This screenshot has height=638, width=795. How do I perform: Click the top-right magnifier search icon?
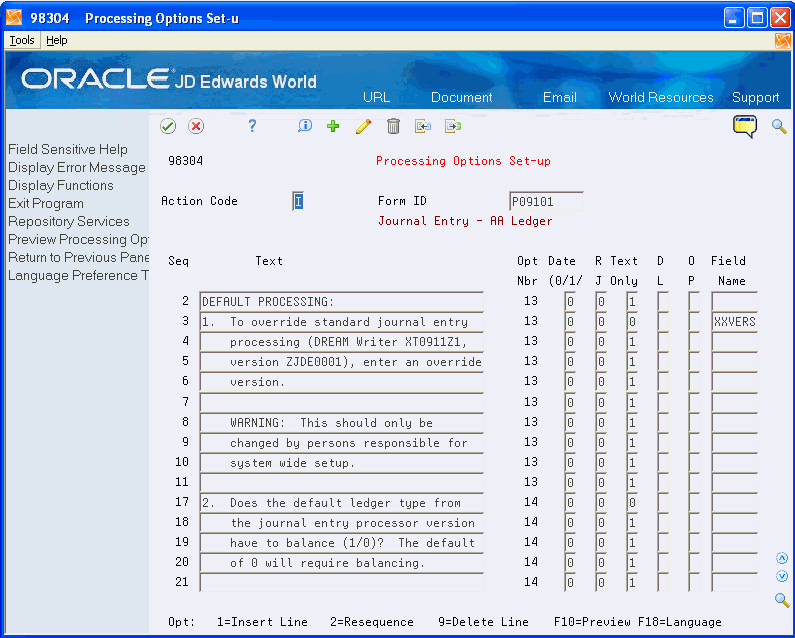pos(779,126)
